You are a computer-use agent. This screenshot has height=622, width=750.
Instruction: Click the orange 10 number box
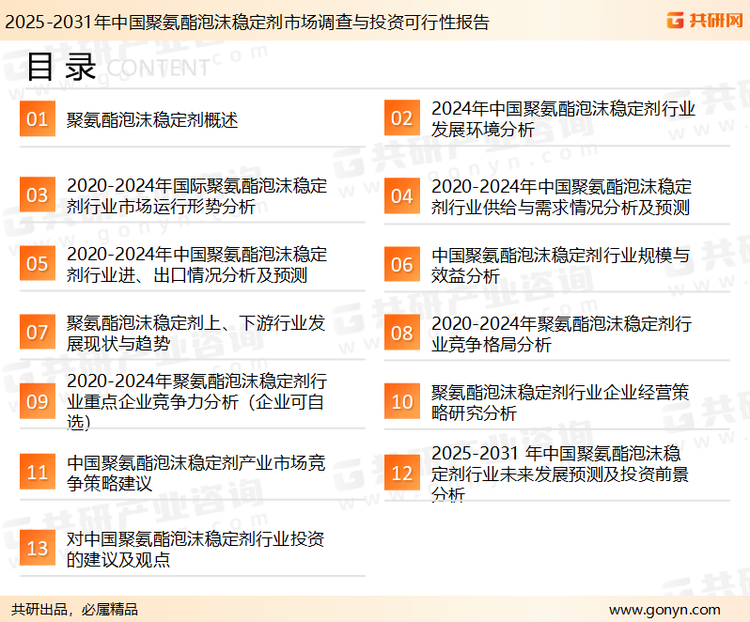click(402, 401)
